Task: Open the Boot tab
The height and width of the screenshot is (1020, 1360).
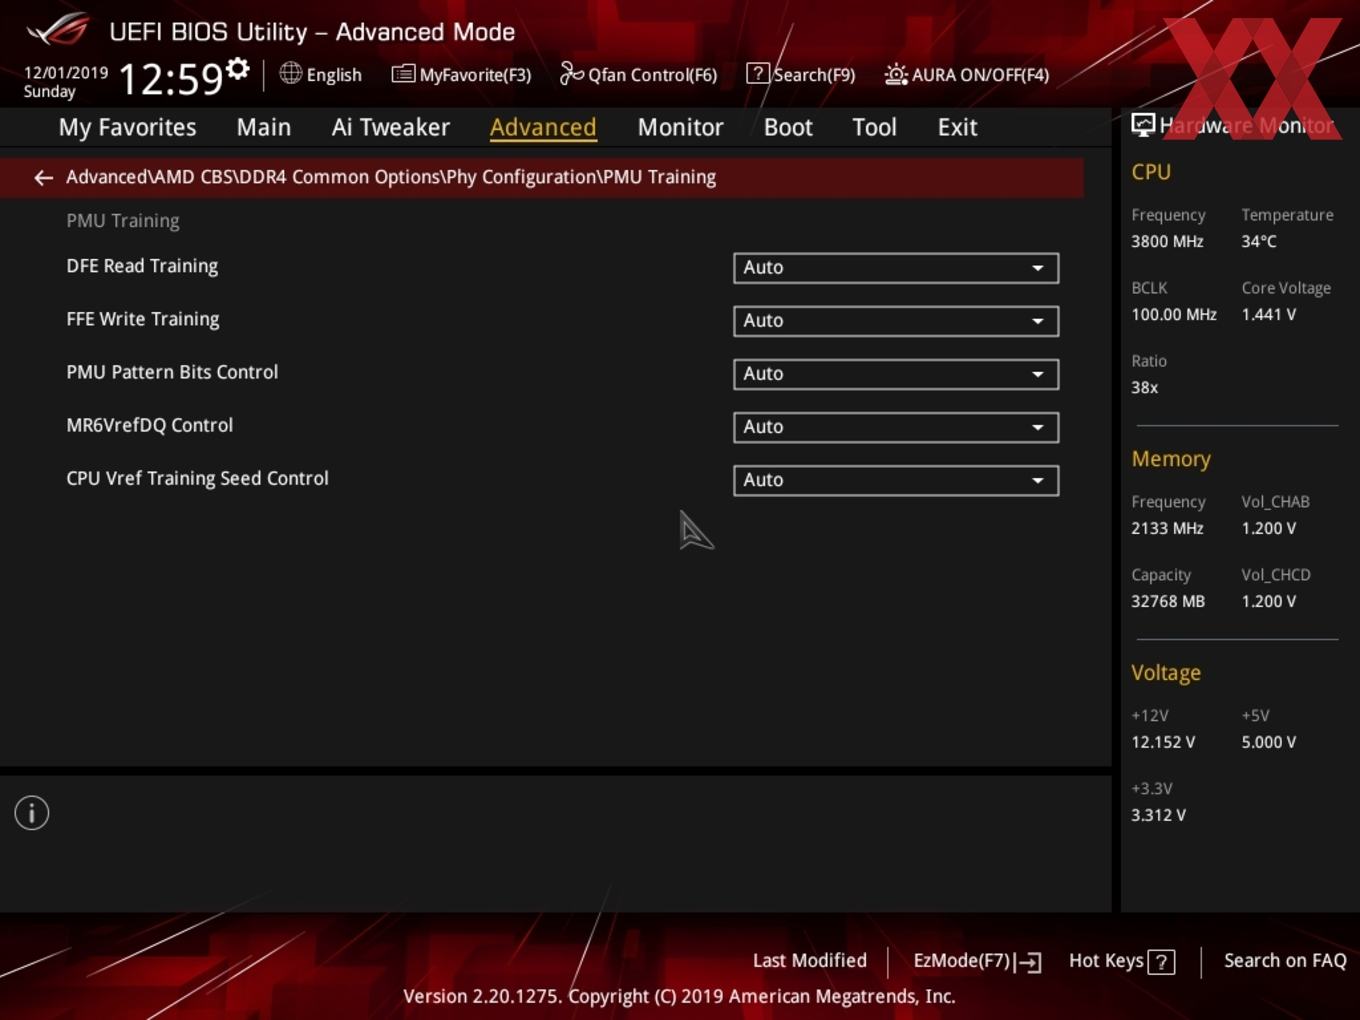Action: 788,127
